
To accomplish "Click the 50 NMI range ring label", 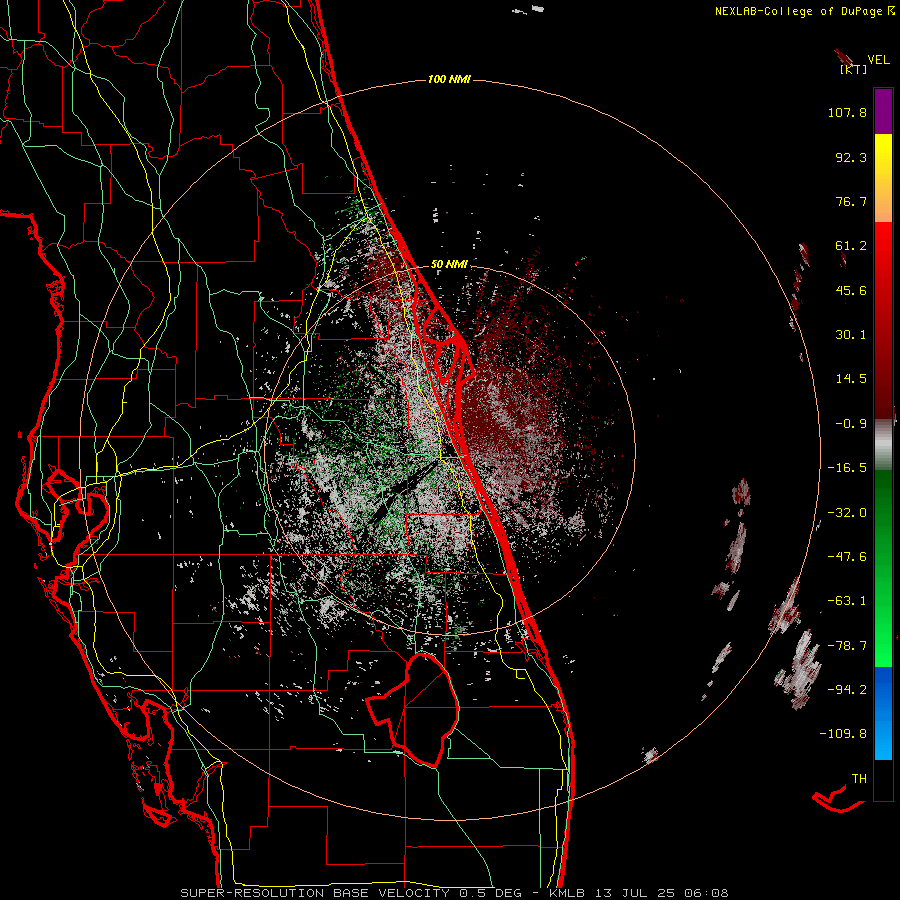I will 449,265.
